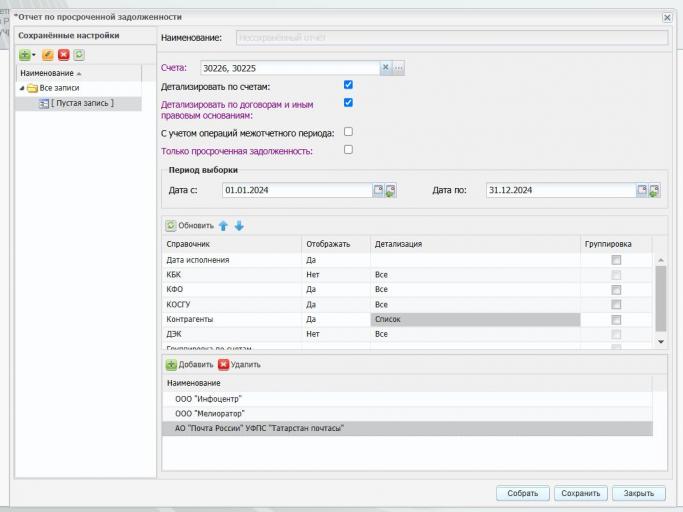The image size is (683, 512).
Task: Click the Счета accounts input field
Action: point(290,68)
